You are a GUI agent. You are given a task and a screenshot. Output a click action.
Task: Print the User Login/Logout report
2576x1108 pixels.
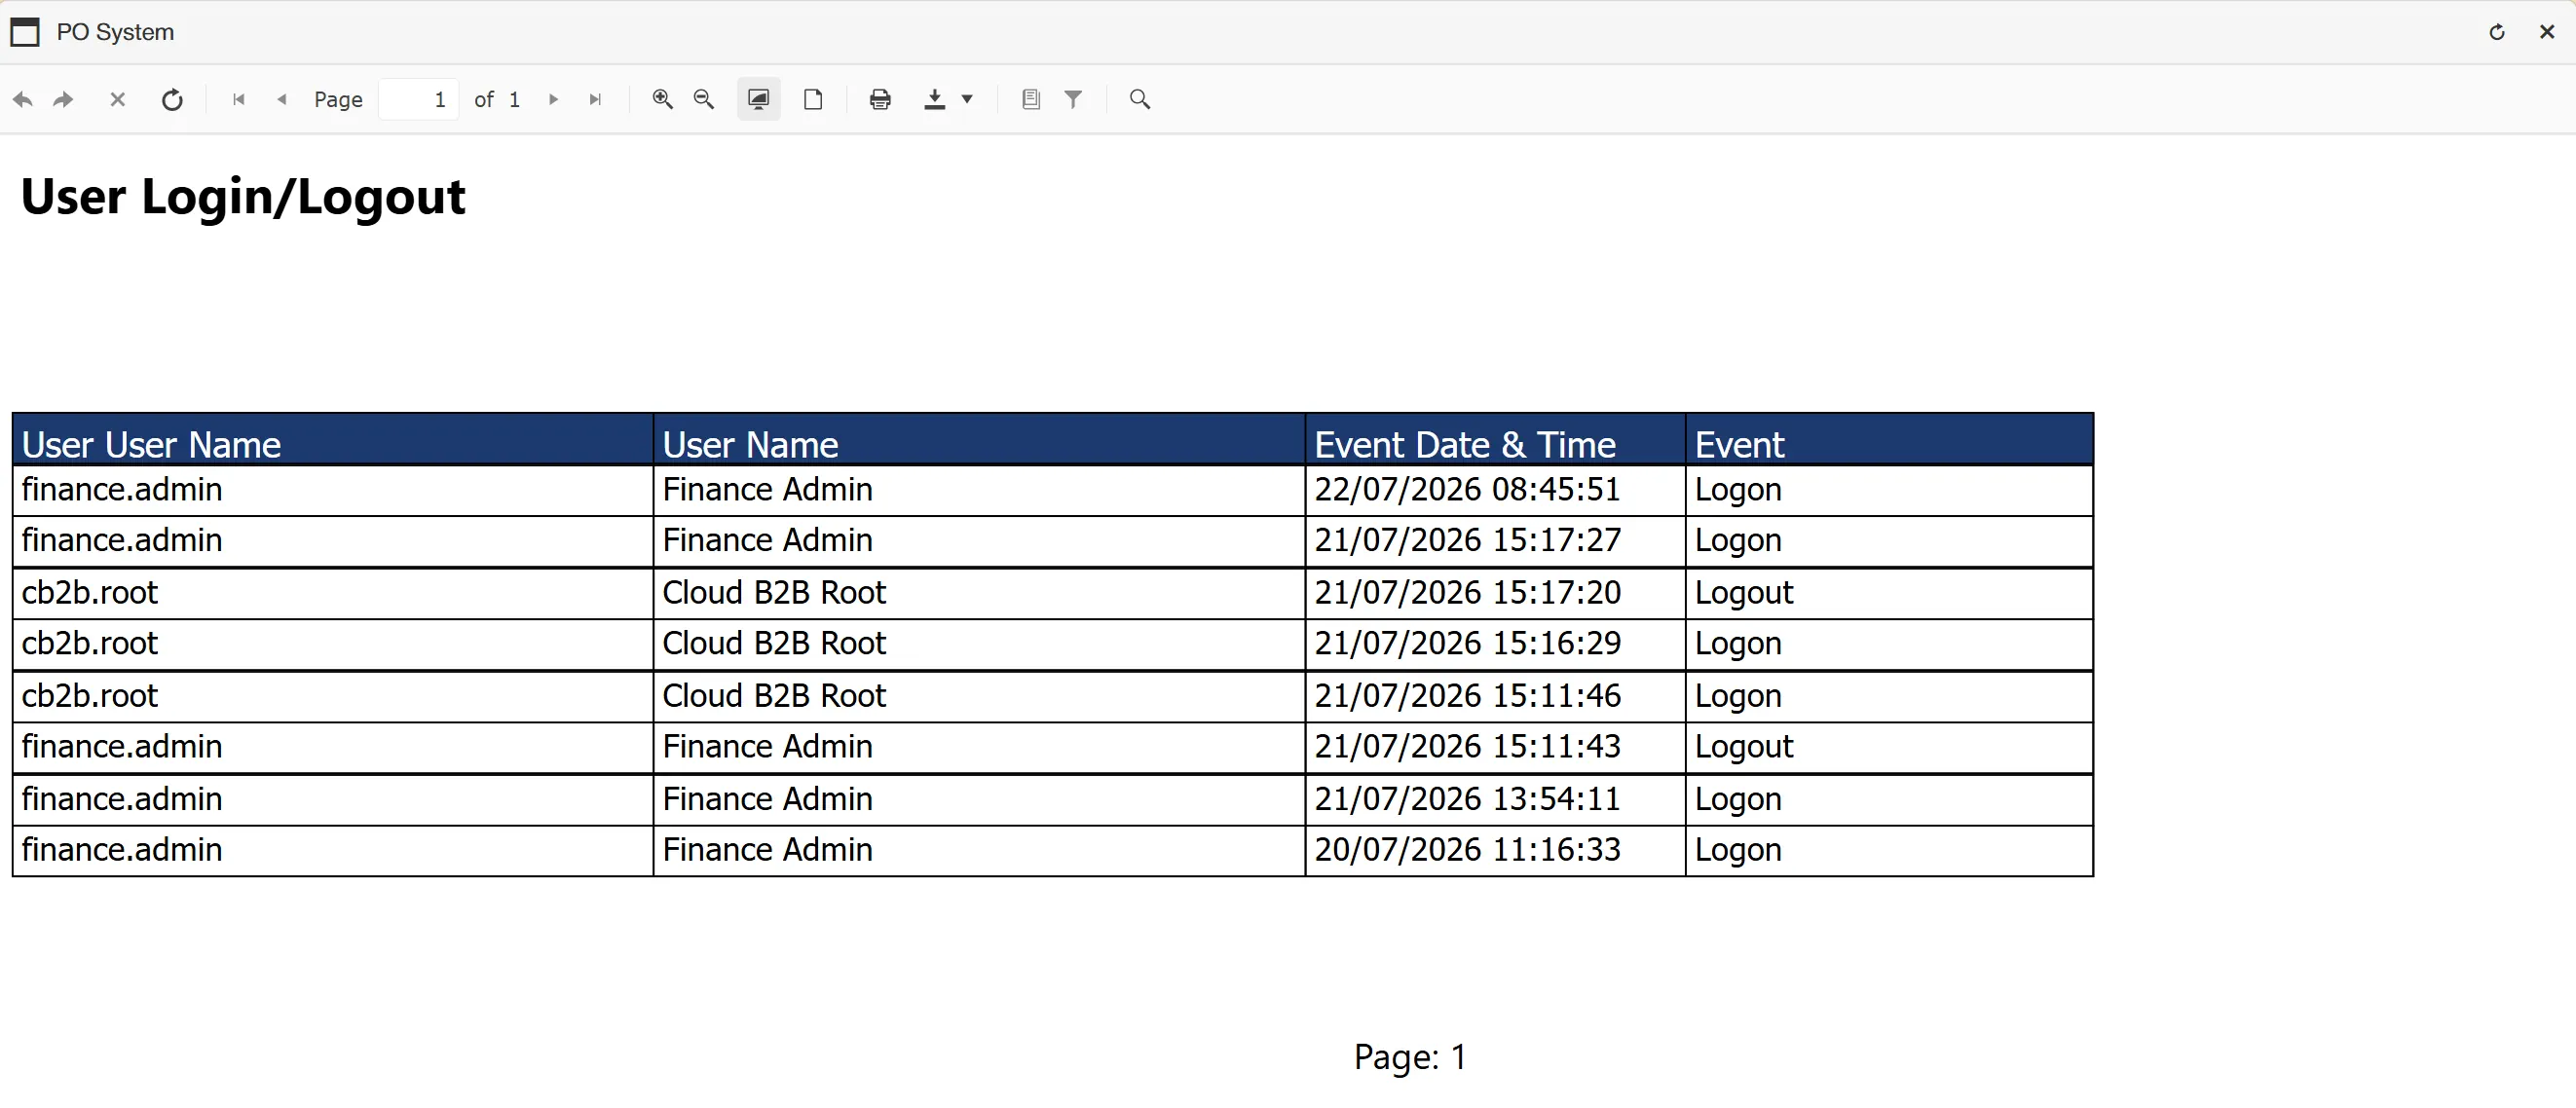pyautogui.click(x=880, y=99)
